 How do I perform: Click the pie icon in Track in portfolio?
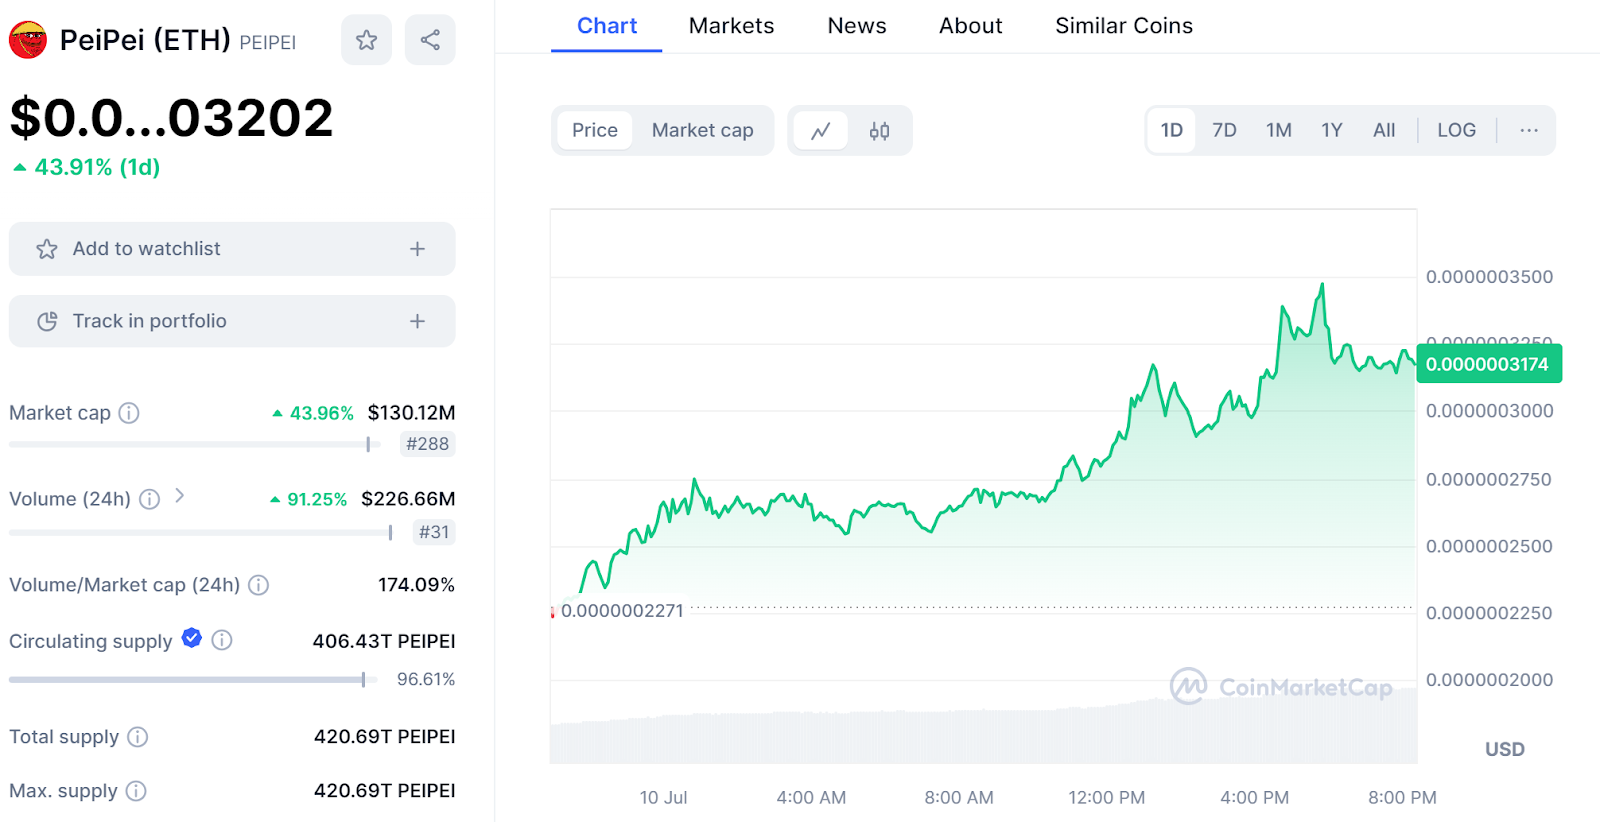47,321
